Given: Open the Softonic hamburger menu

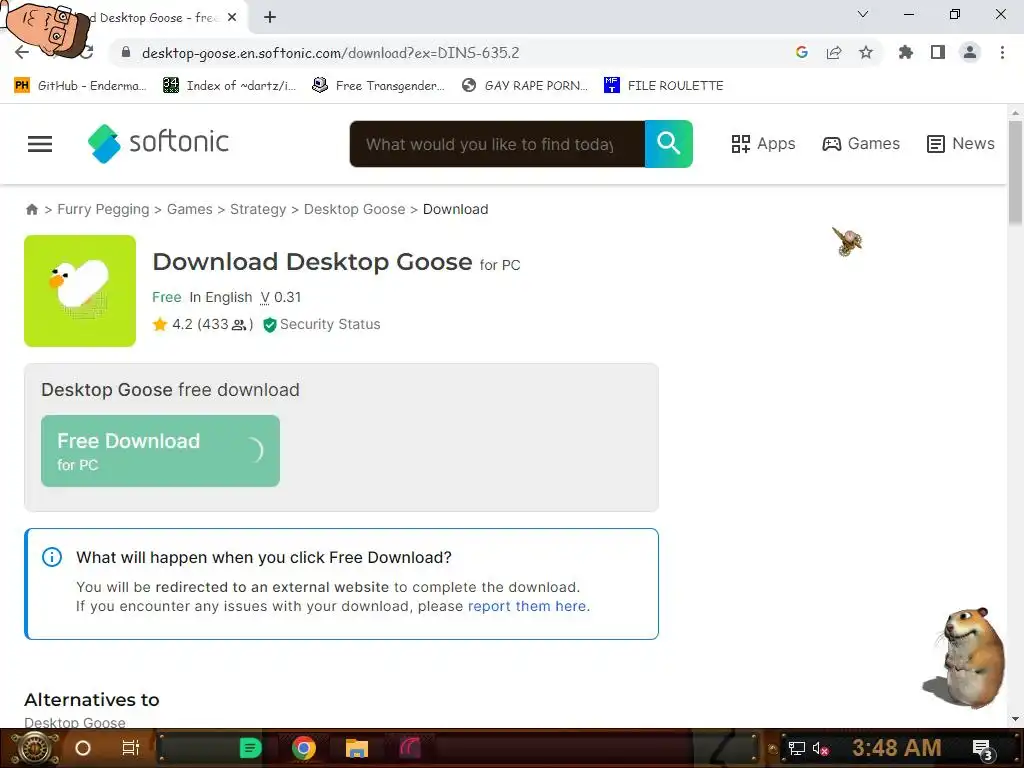Looking at the screenshot, I should tap(40, 144).
